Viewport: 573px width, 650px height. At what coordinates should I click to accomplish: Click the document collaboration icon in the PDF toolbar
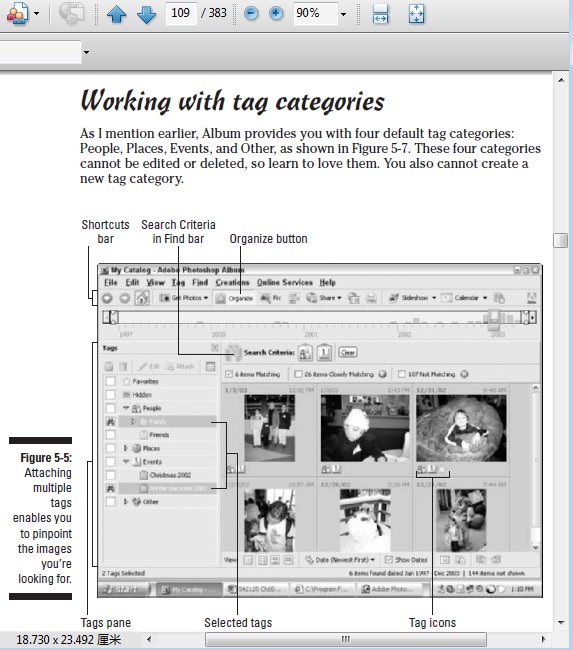point(17,13)
